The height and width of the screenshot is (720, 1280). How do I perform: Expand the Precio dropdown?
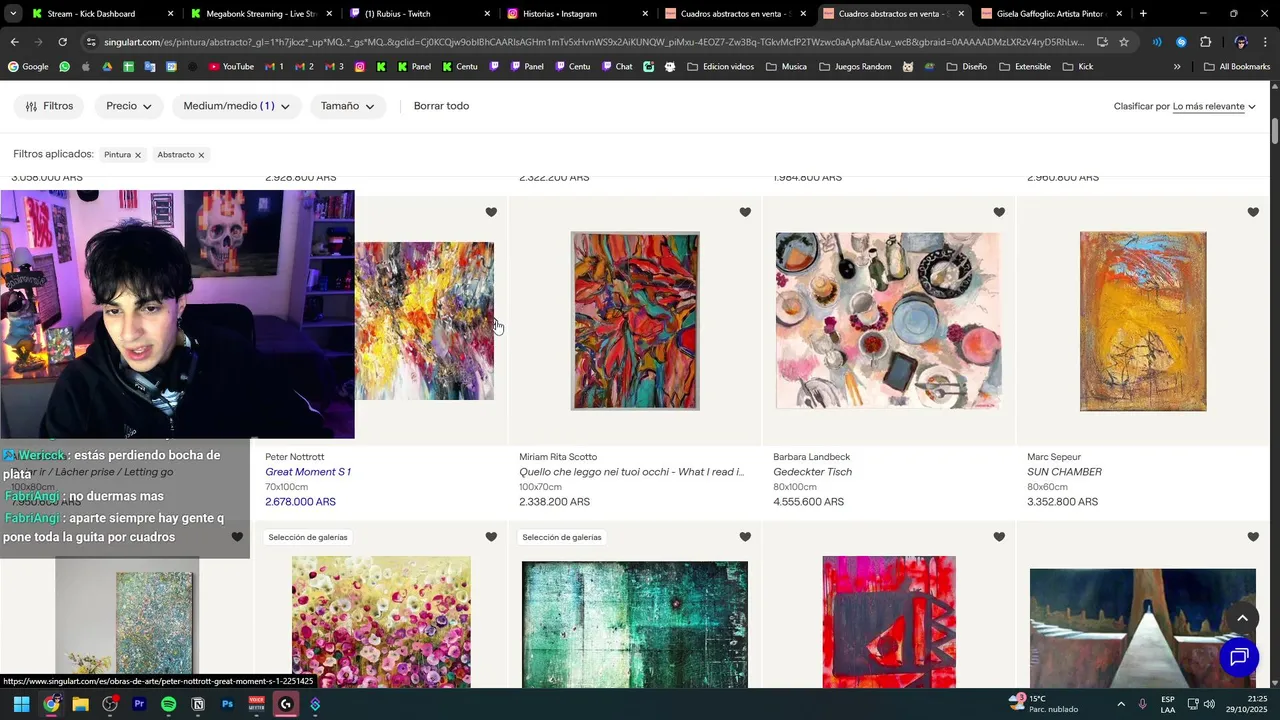tap(128, 106)
